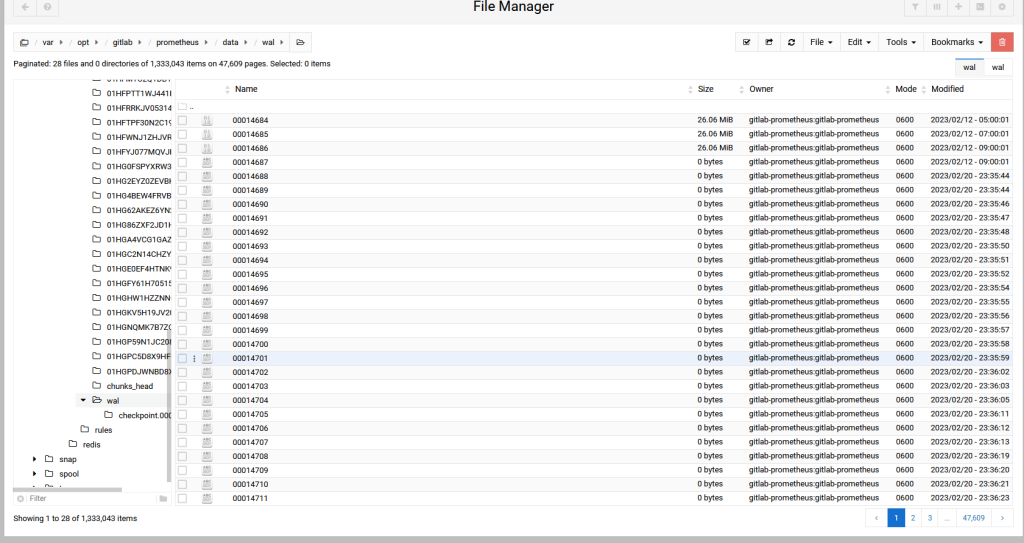Expand the snap folder in the tree
Screen dimensions: 1024x543
(36, 459)
